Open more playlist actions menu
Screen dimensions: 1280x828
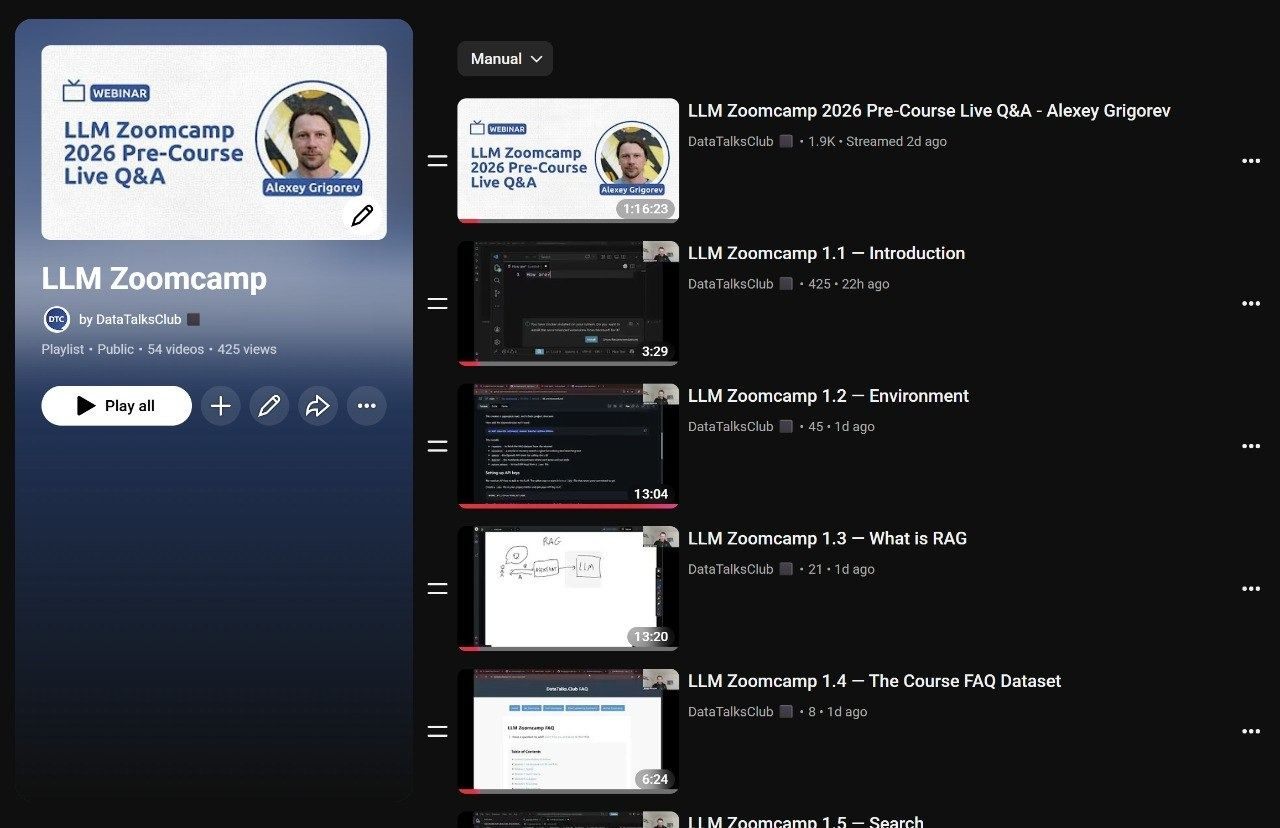(366, 406)
